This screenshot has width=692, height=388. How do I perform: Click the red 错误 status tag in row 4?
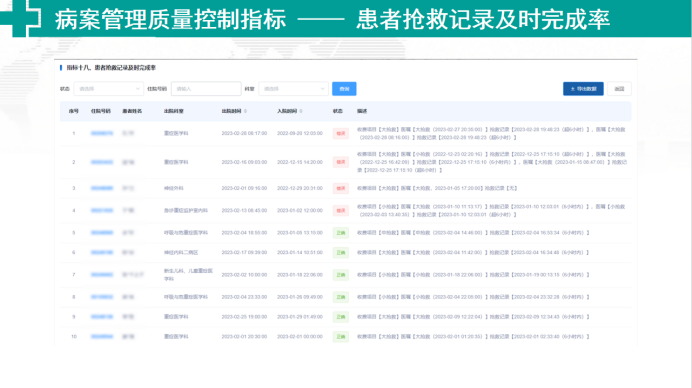(x=341, y=211)
